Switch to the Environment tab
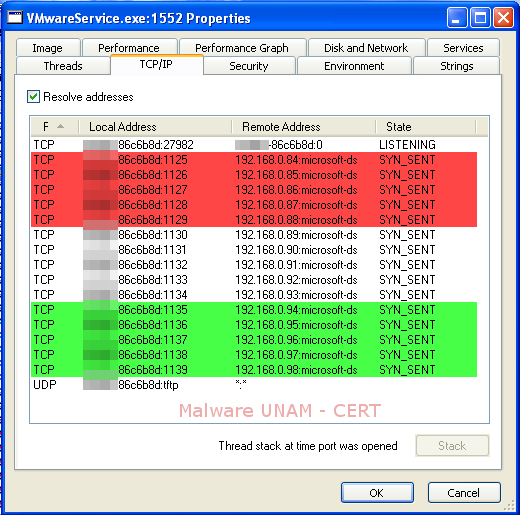Screen dimensions: 520x515 [x=354, y=66]
